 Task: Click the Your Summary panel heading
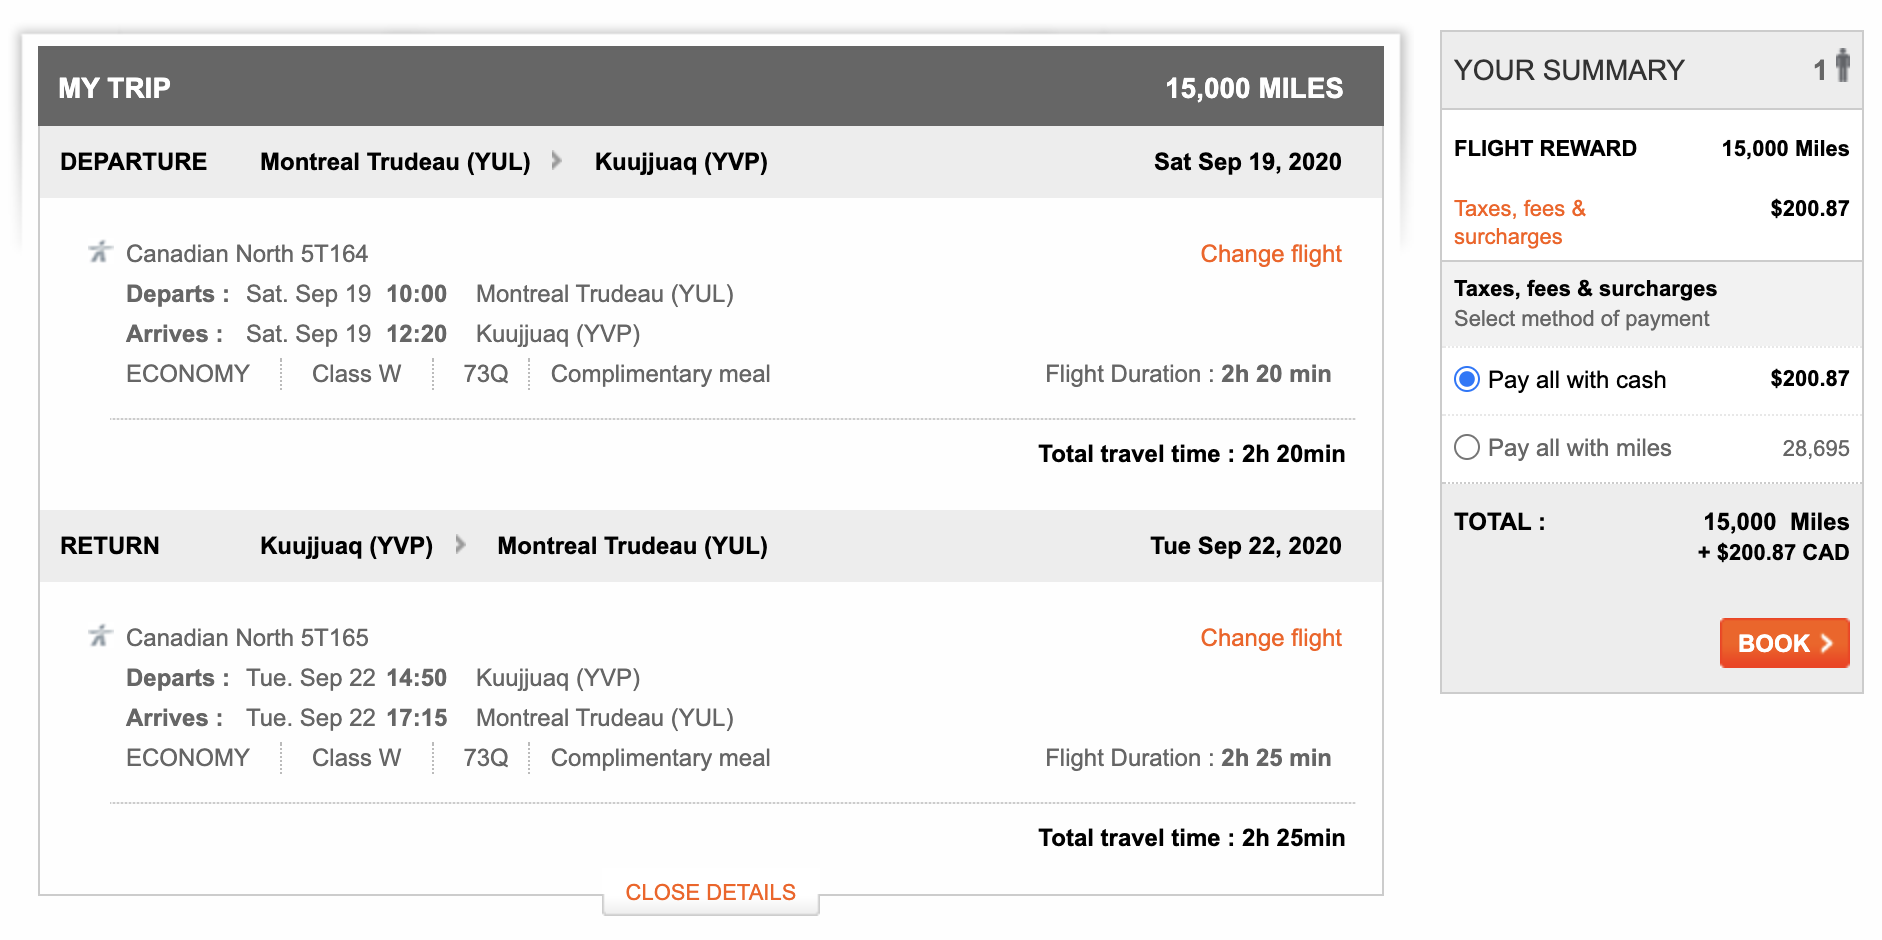click(1568, 70)
